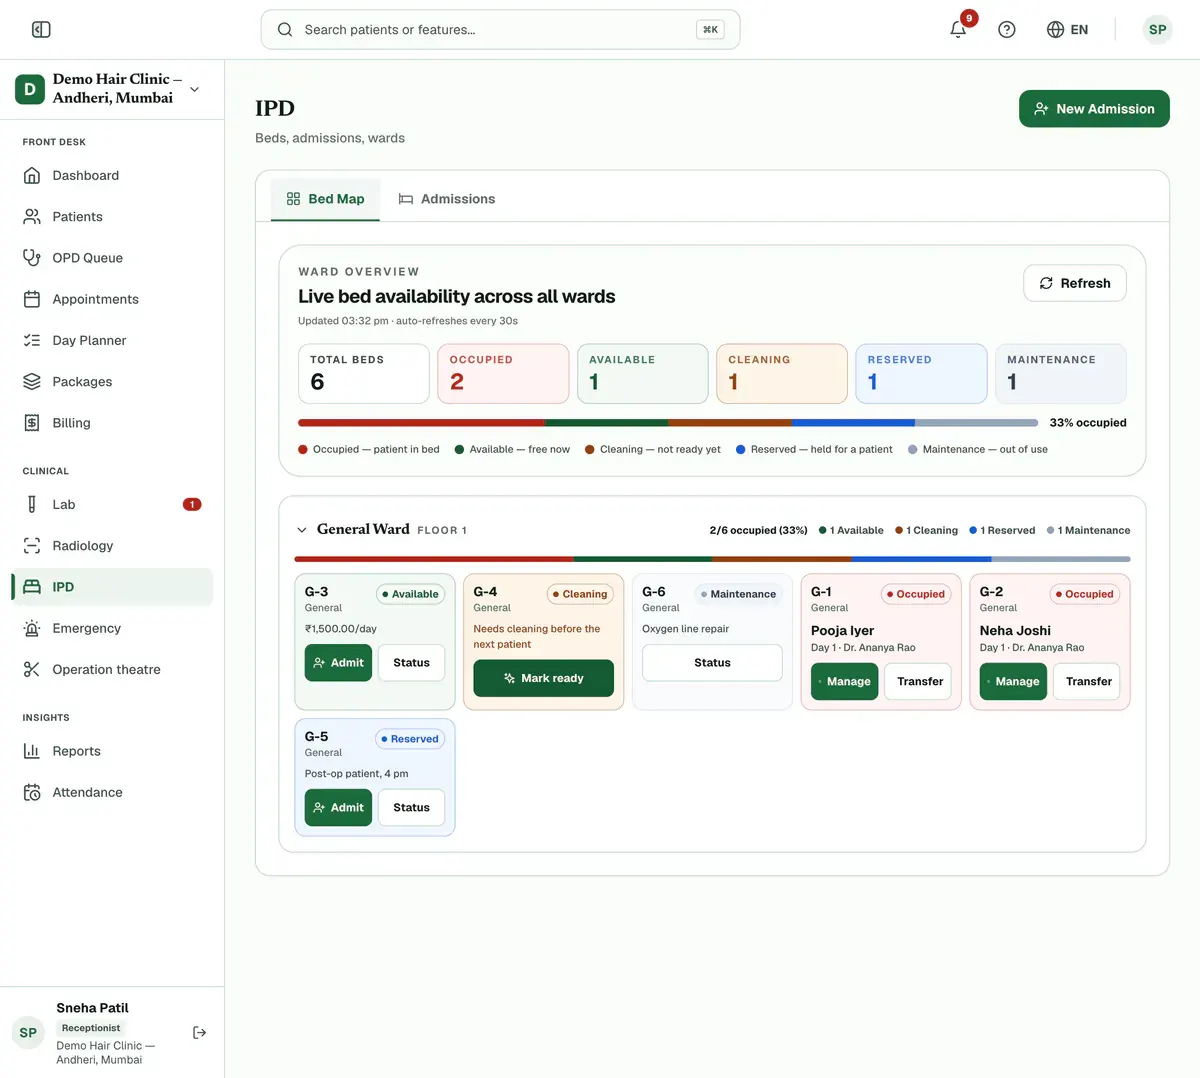The image size is (1200, 1078).
Task: Manage Neha Joshi's bed G-2
Action: pyautogui.click(x=1013, y=682)
